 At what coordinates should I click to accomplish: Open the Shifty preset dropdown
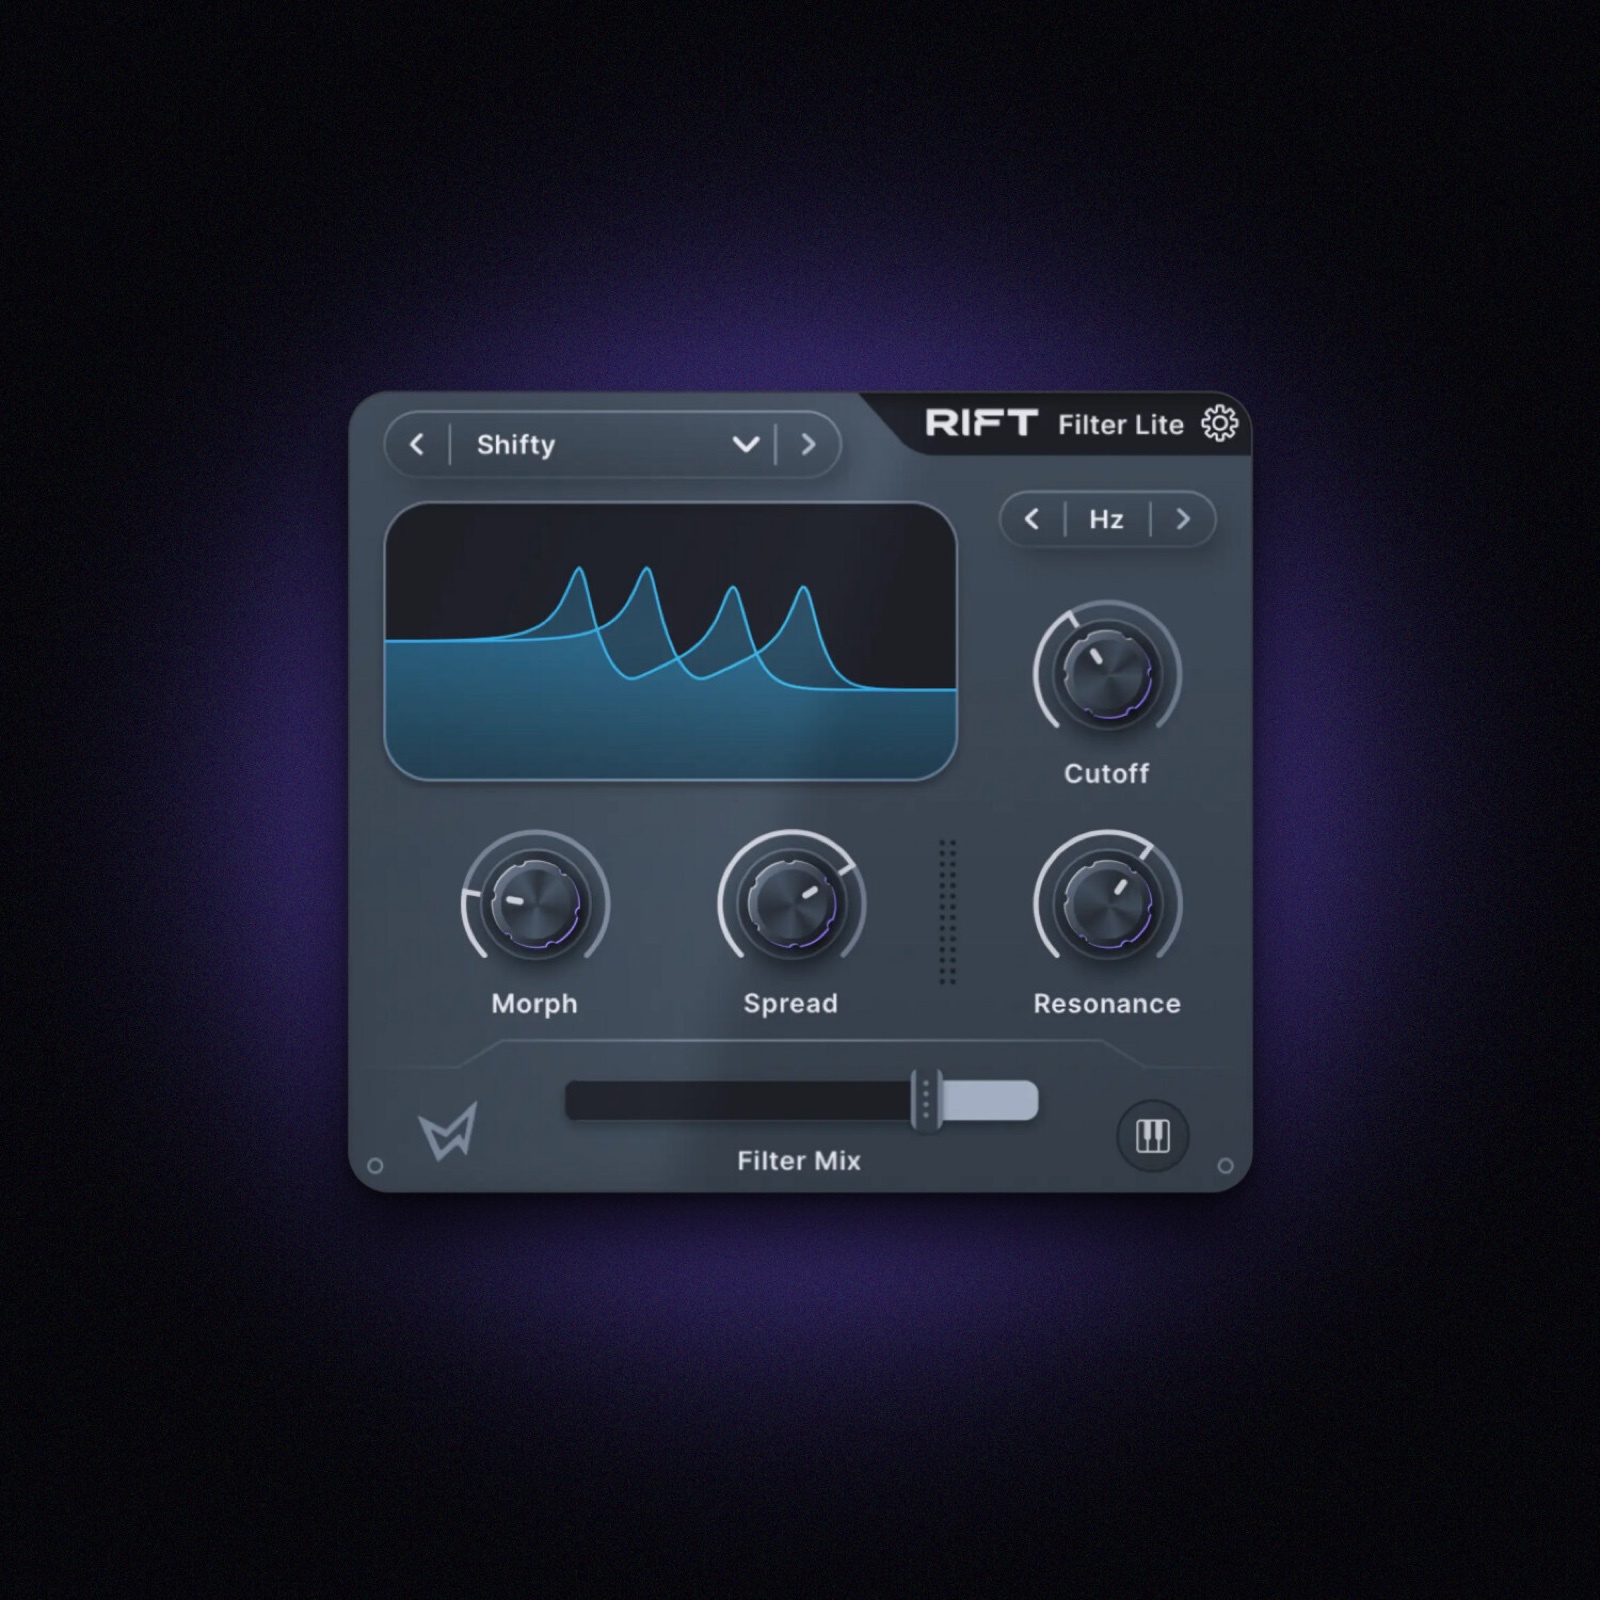coord(613,444)
